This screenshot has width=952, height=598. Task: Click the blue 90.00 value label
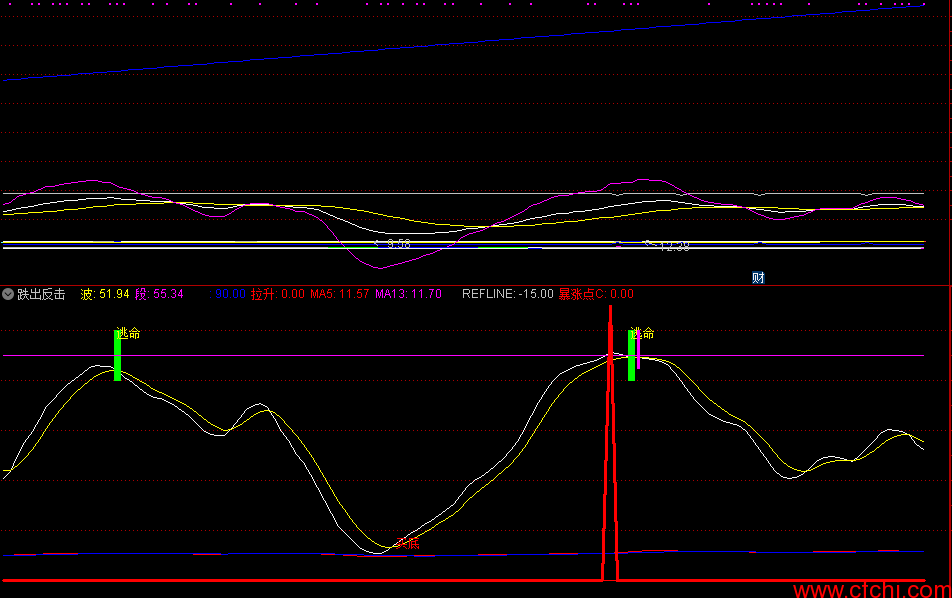click(228, 294)
